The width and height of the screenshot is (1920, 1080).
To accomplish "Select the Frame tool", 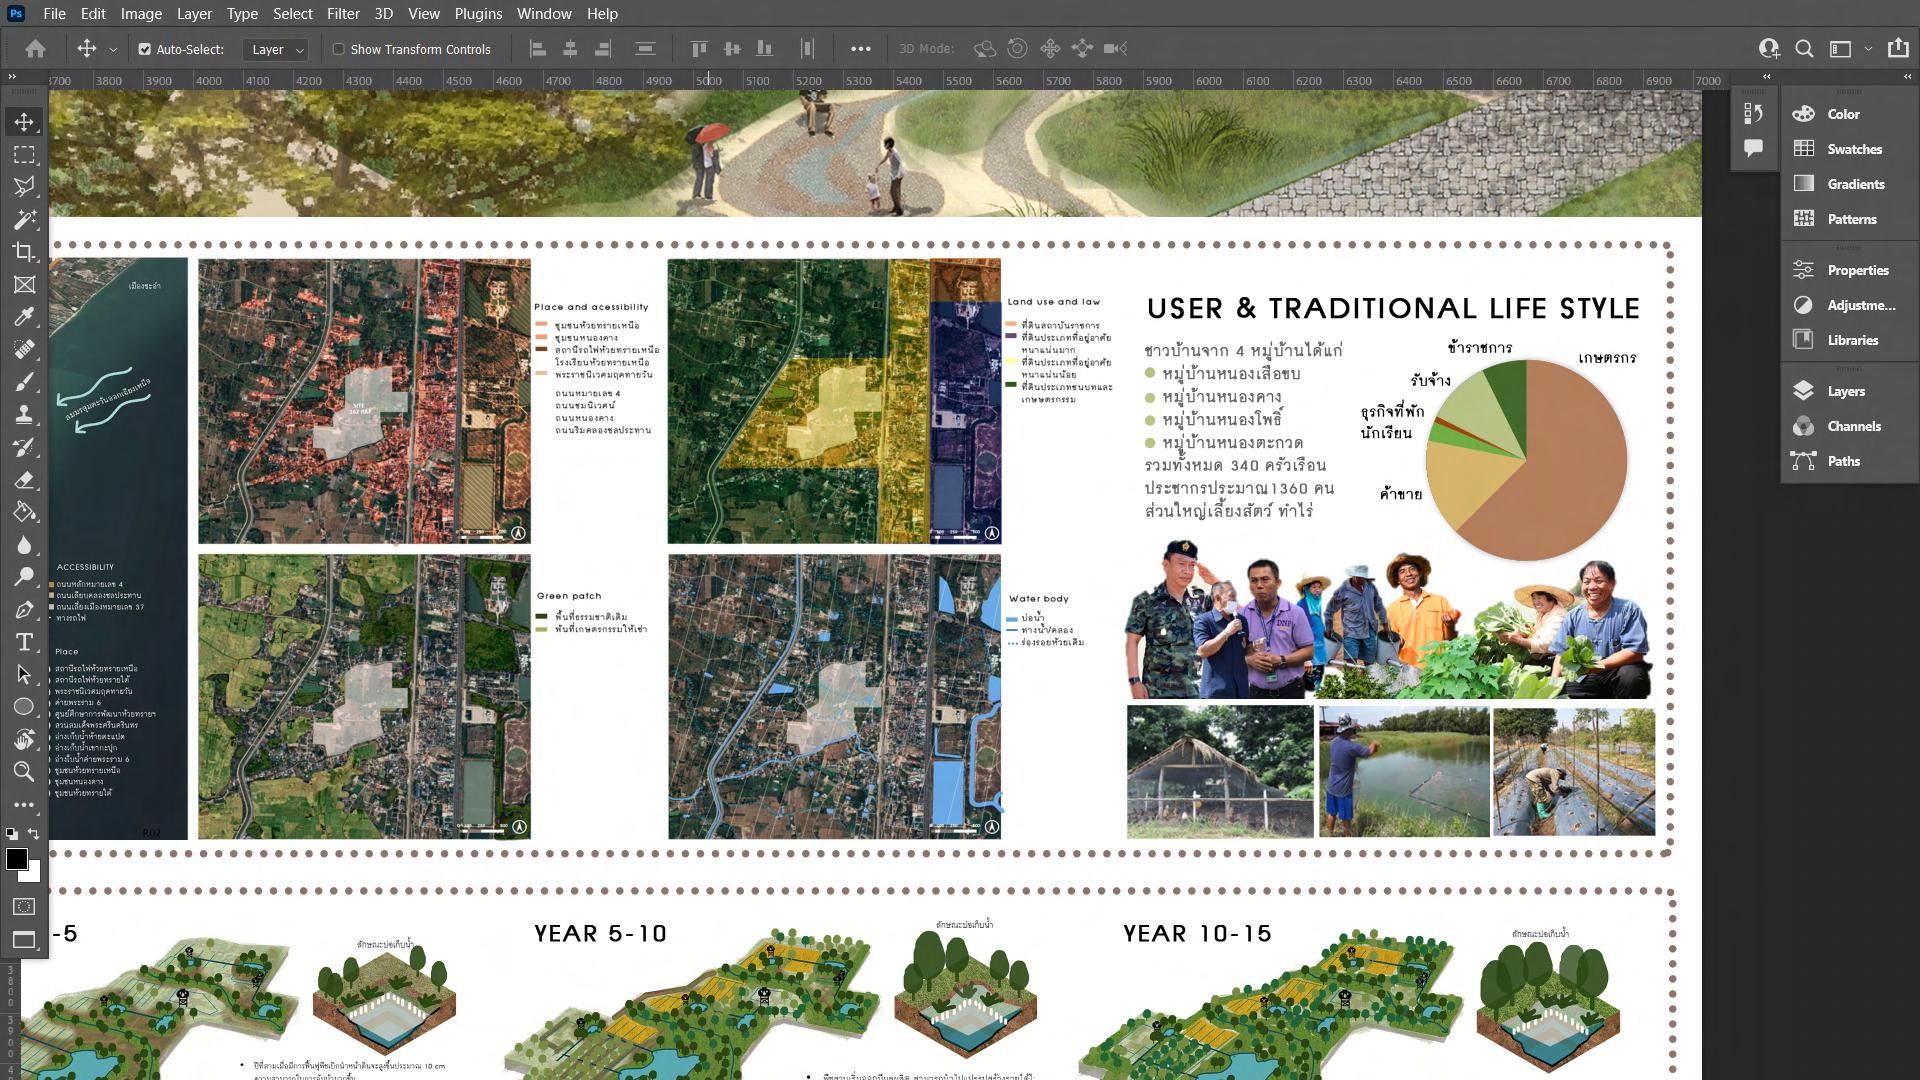I will point(24,285).
